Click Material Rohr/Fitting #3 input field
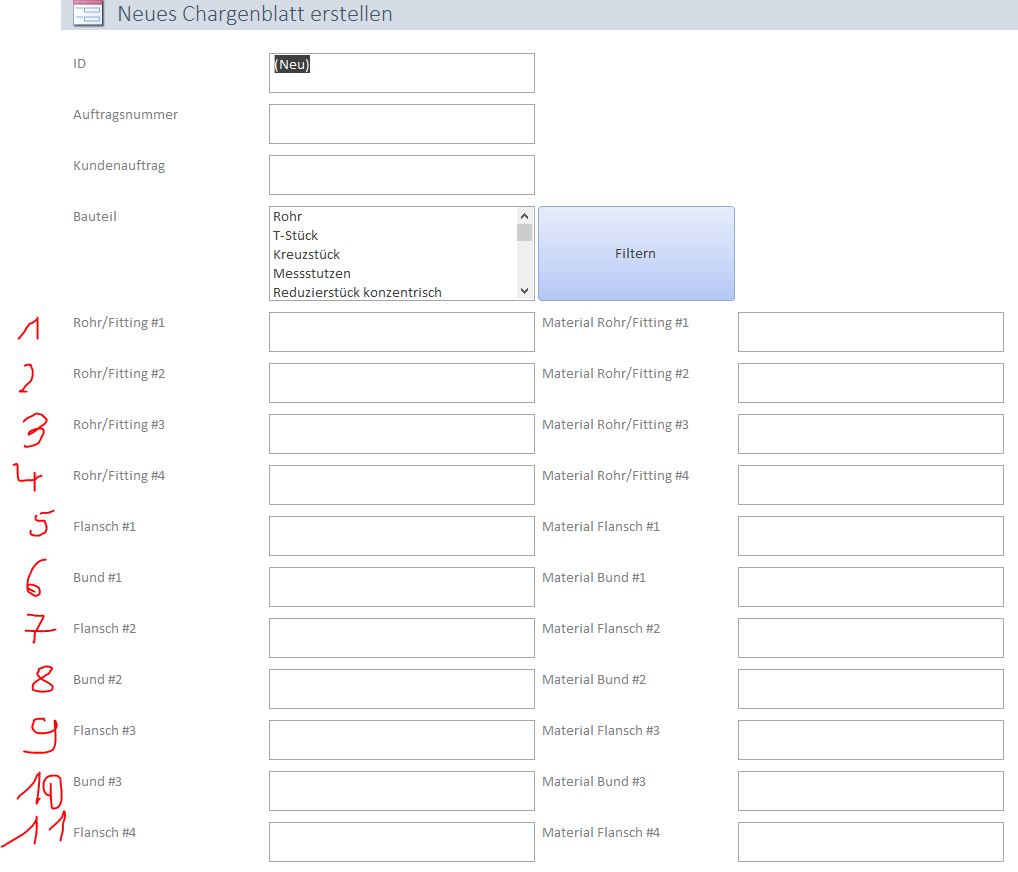1018x872 pixels. tap(871, 434)
